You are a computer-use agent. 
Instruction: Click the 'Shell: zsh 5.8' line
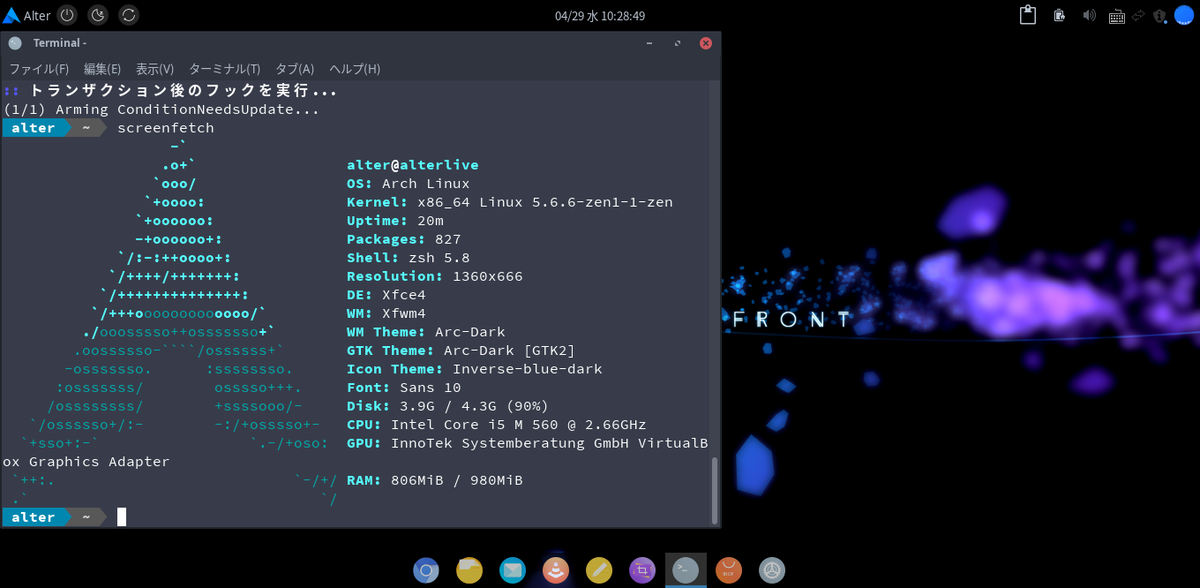[x=408, y=258]
